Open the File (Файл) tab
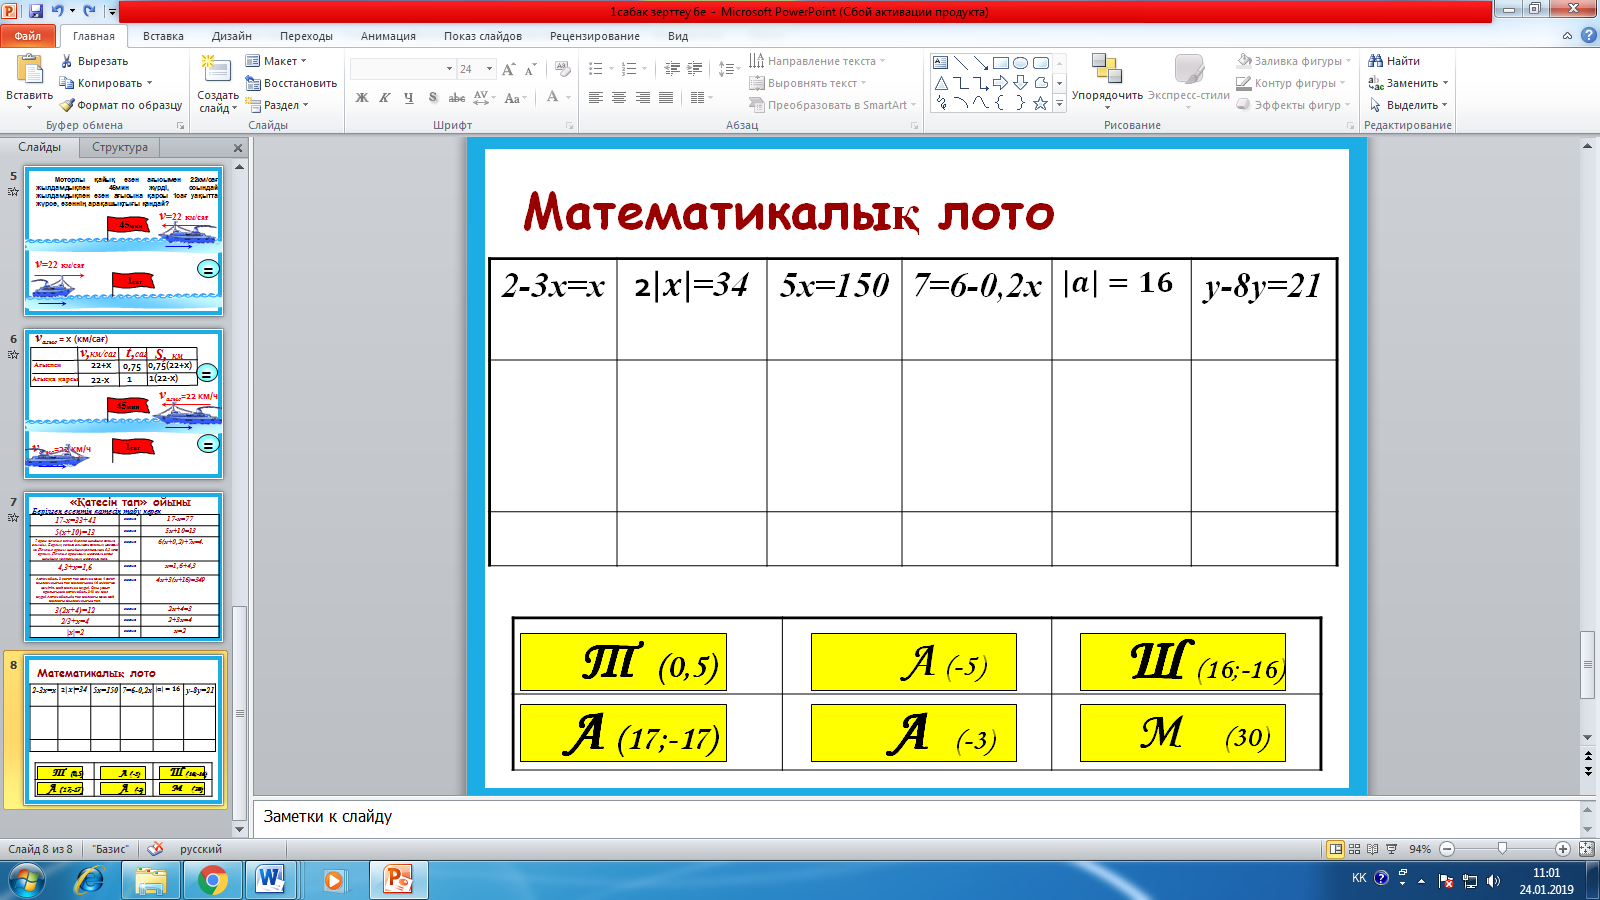Screen dimensions: 1600x900 [28, 36]
